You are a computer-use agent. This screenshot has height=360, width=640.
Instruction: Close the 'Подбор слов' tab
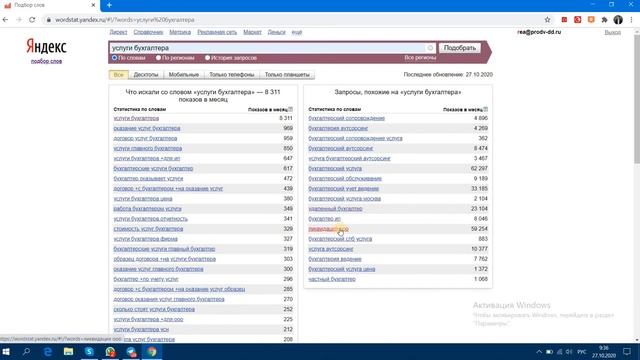[93, 5]
